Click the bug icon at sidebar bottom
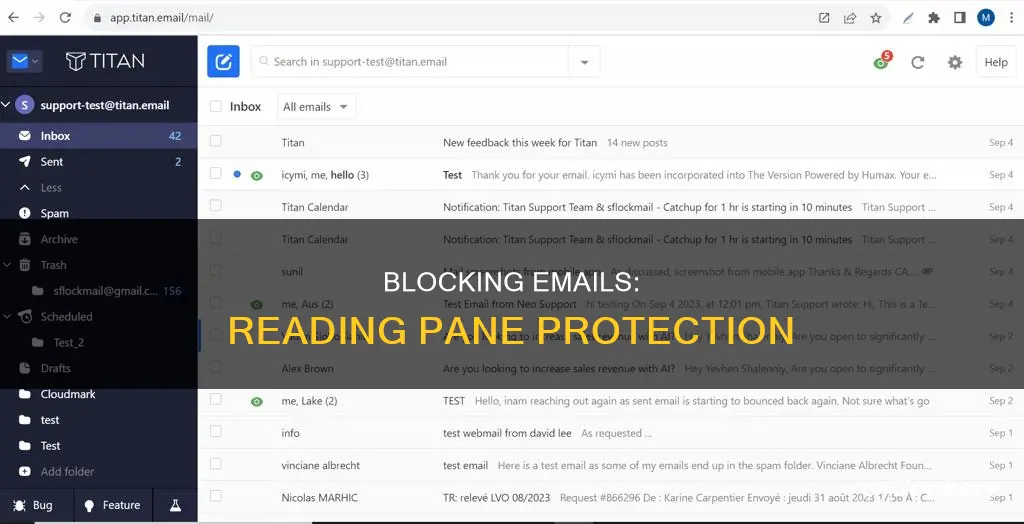 (x=19, y=505)
